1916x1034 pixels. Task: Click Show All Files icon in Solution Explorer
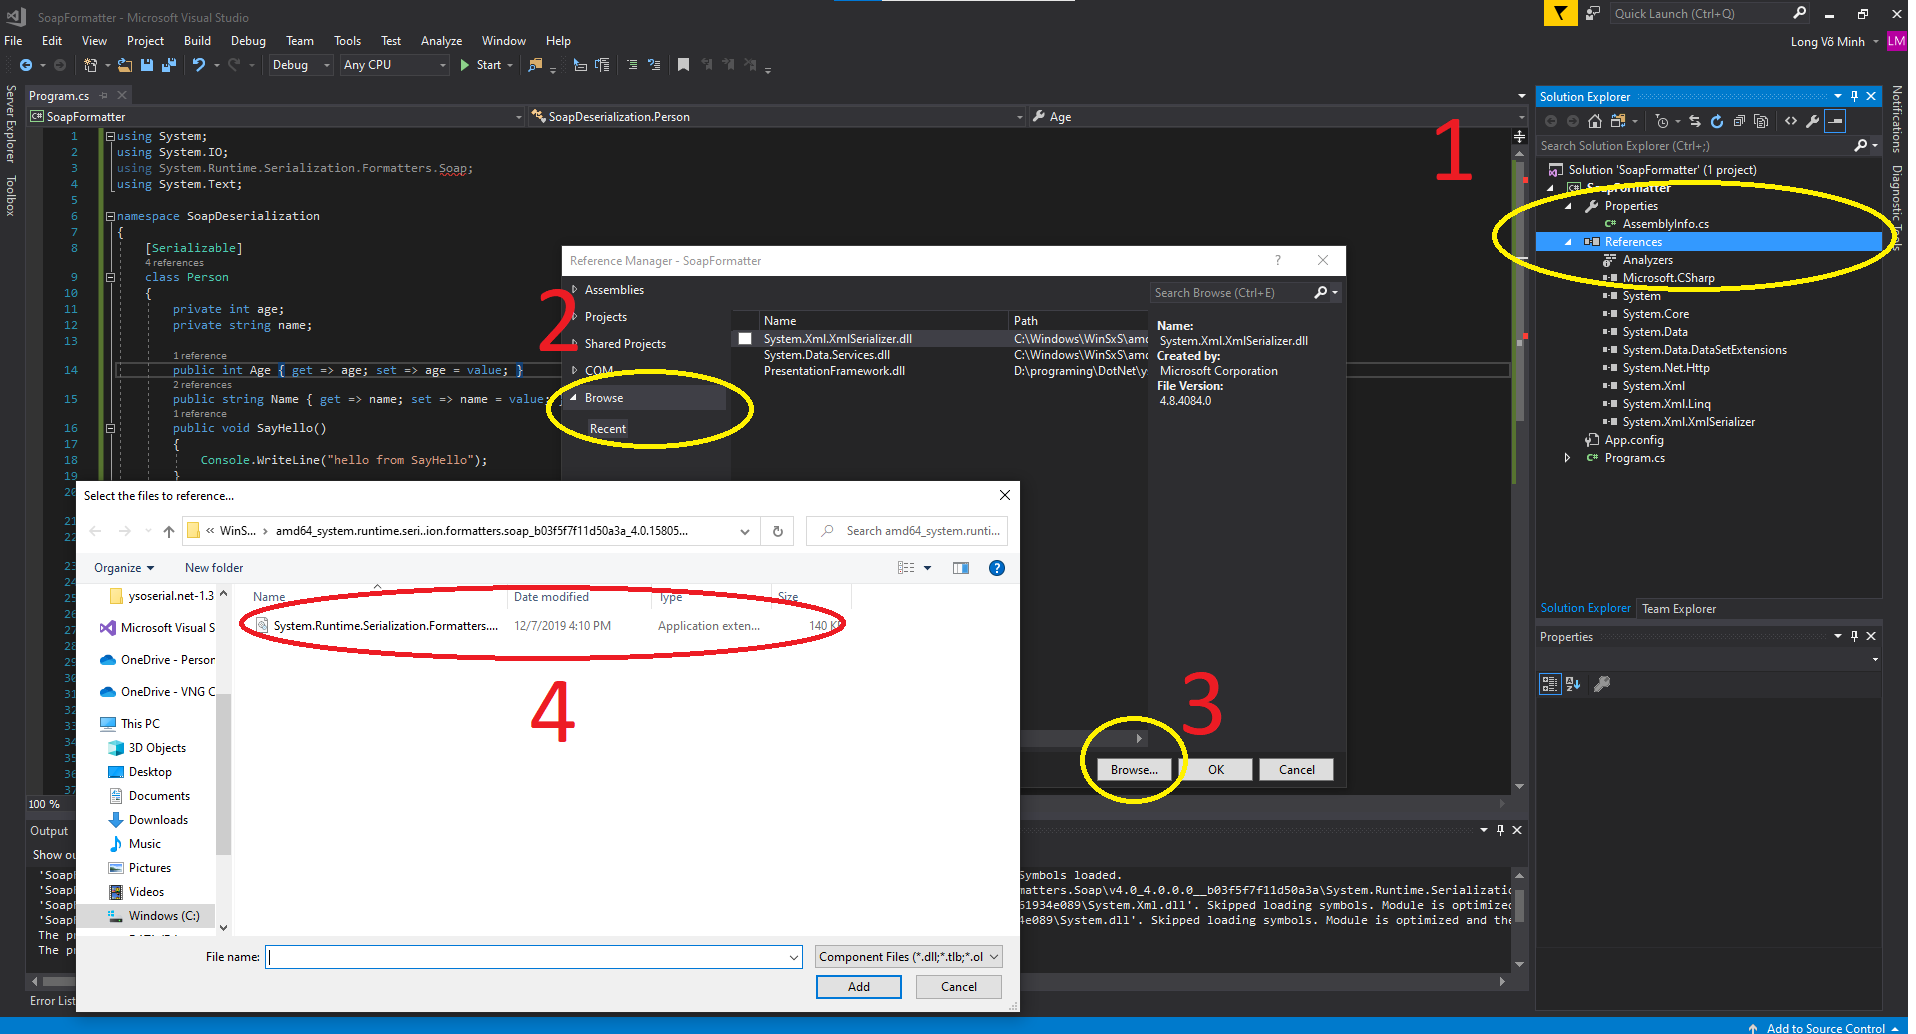(1761, 121)
